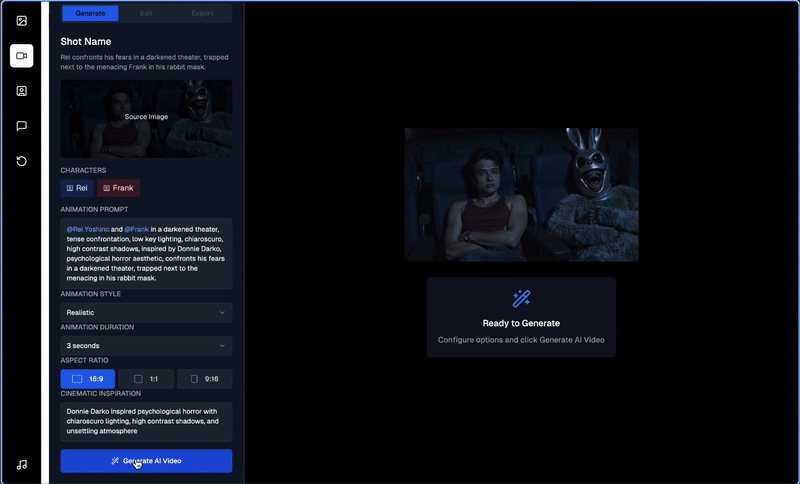This screenshot has width=800, height=484.
Task: Click the theater preview image
Action: 521,195
